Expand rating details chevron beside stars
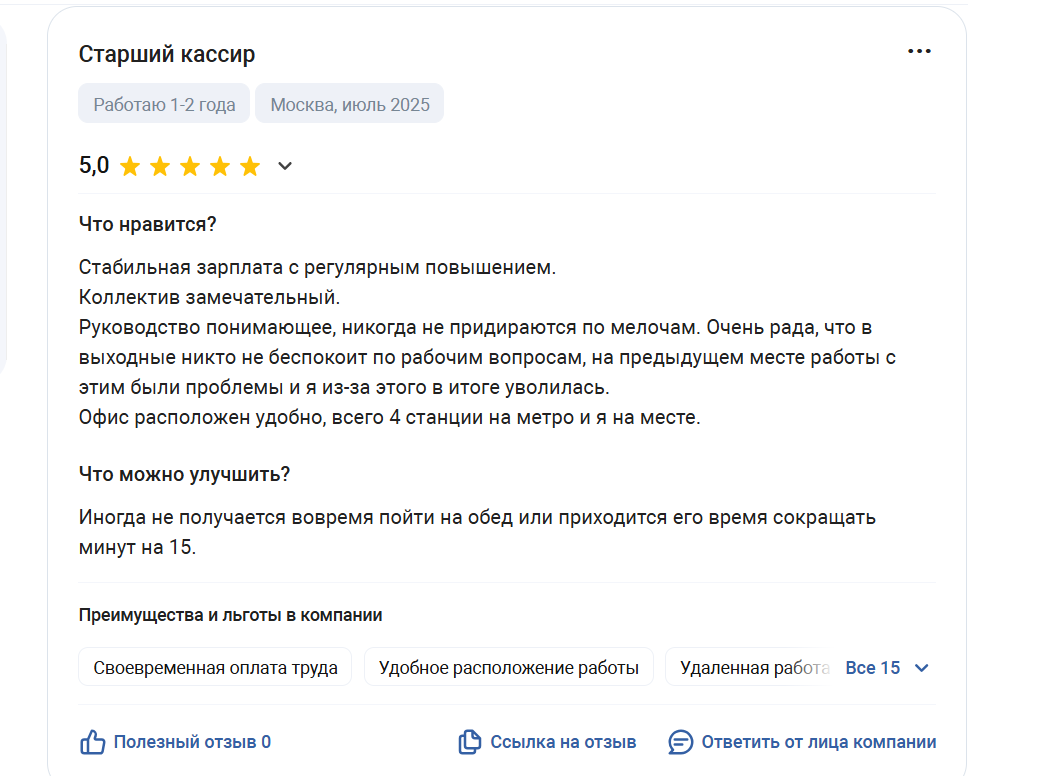The image size is (1038, 776). [285, 166]
